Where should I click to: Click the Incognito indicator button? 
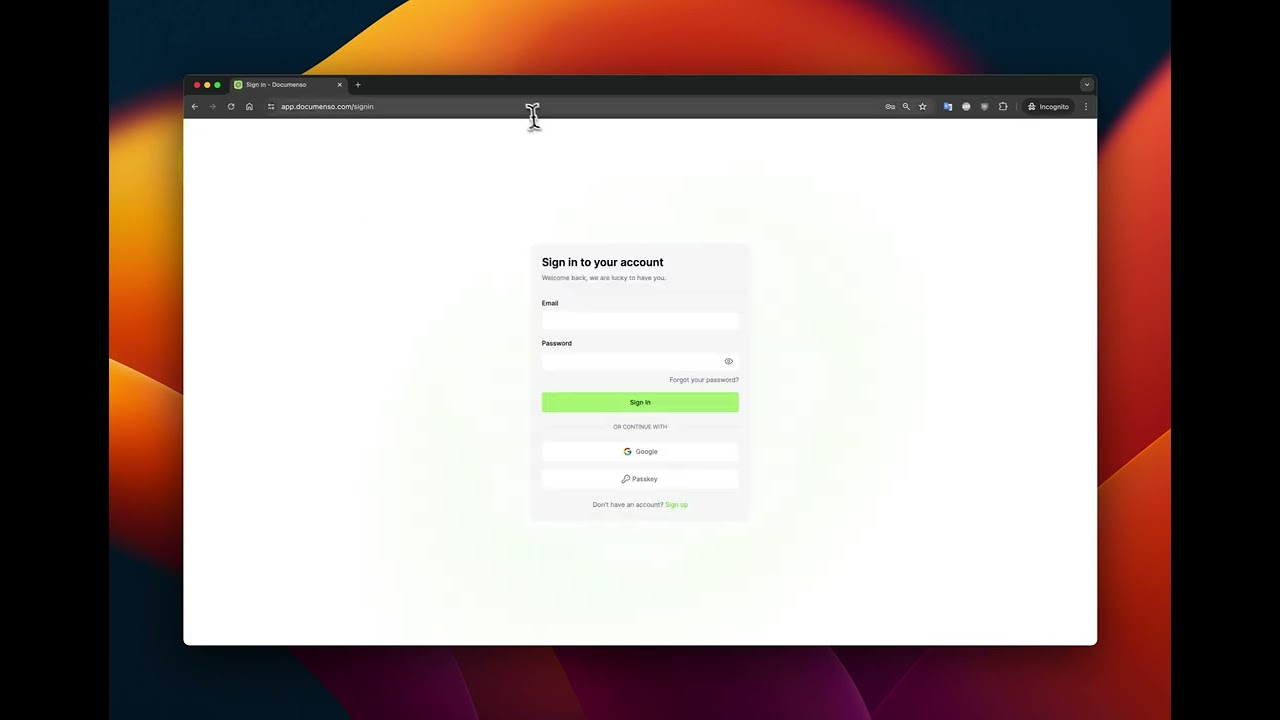[1048, 107]
